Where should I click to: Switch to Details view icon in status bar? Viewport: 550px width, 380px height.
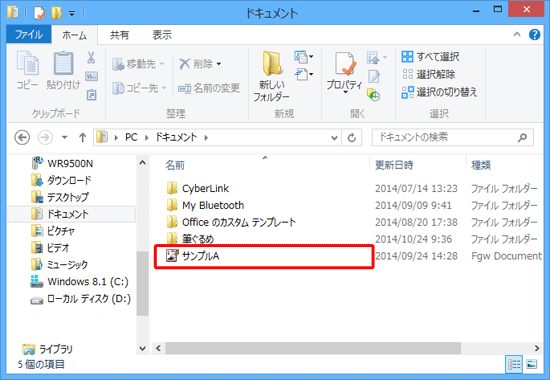pos(514,365)
